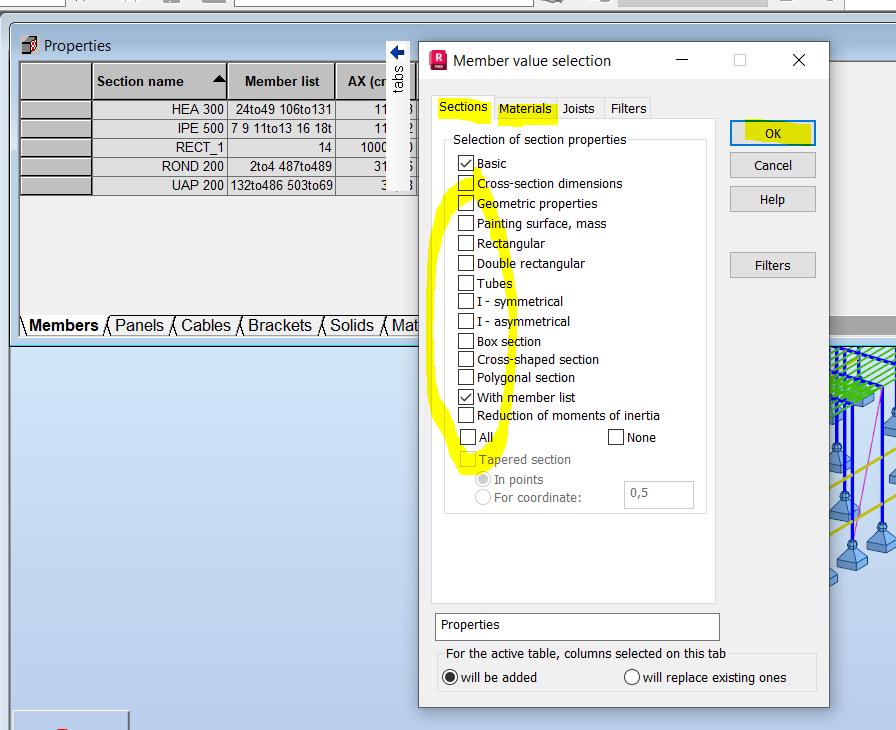Viewport: 896px width, 730px height.
Task: Click Section name column header
Action: (159, 82)
